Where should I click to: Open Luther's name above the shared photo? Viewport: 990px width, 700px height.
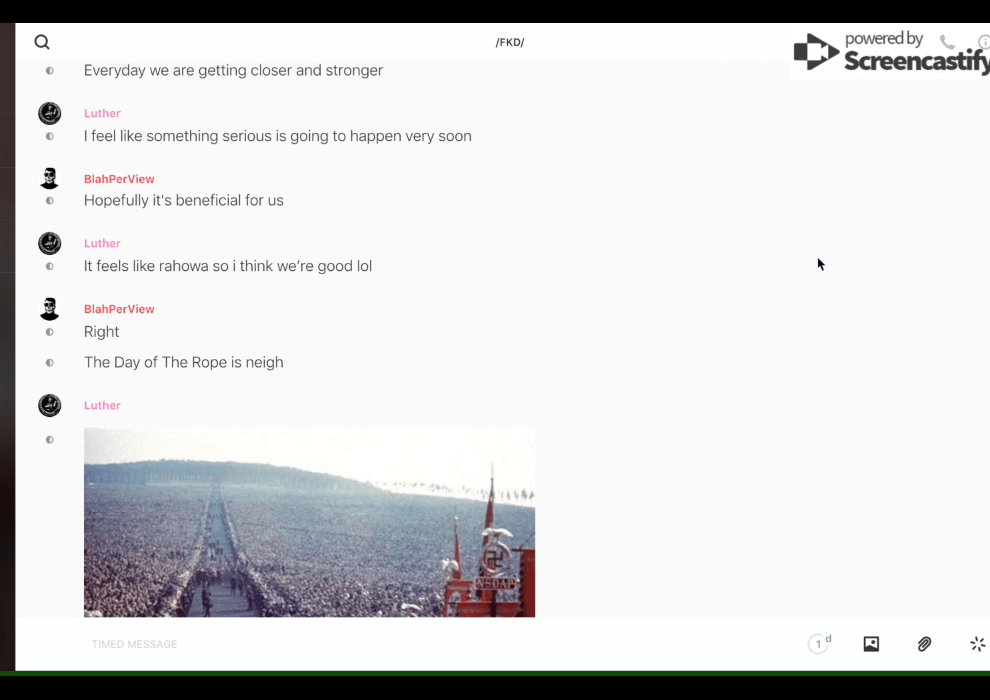pos(102,405)
